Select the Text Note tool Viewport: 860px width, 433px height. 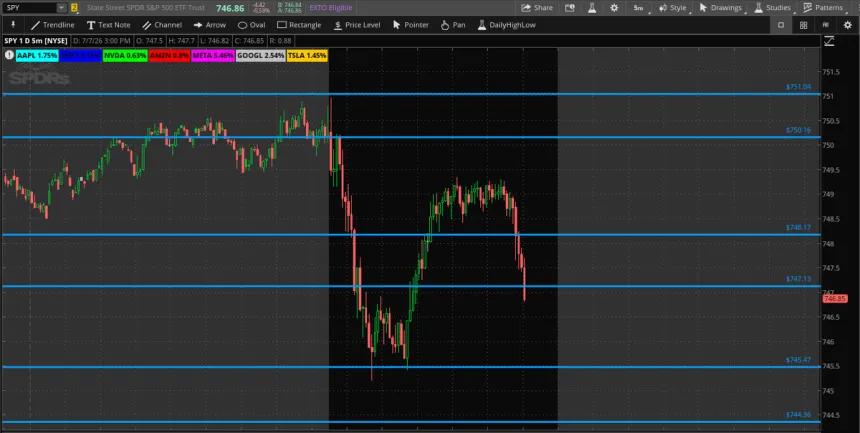pyautogui.click(x=109, y=25)
